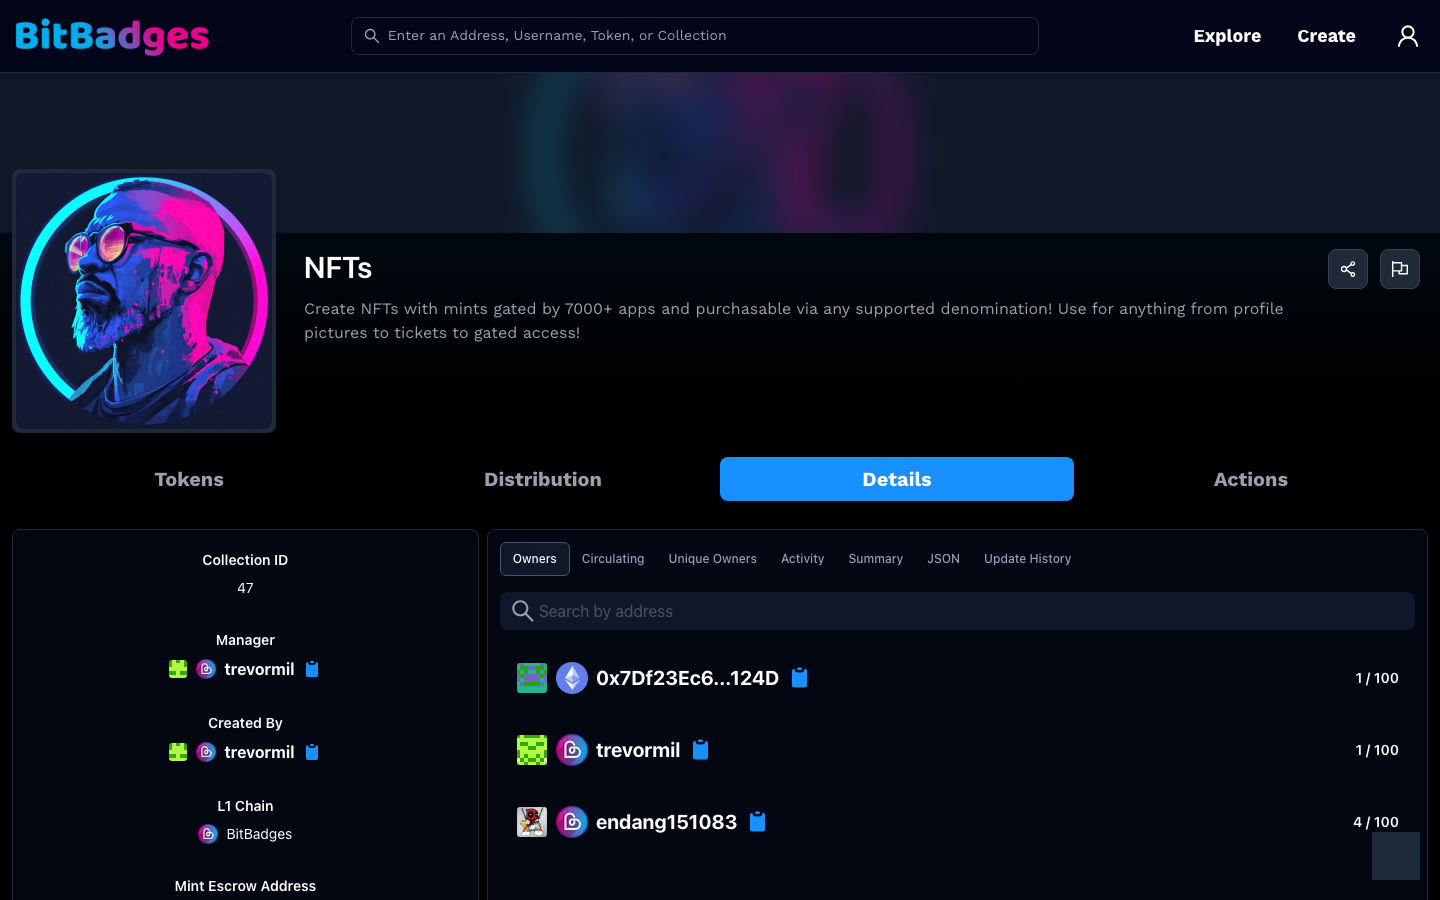Click the owner search magnifier icon
The image size is (1440, 900).
(522, 611)
